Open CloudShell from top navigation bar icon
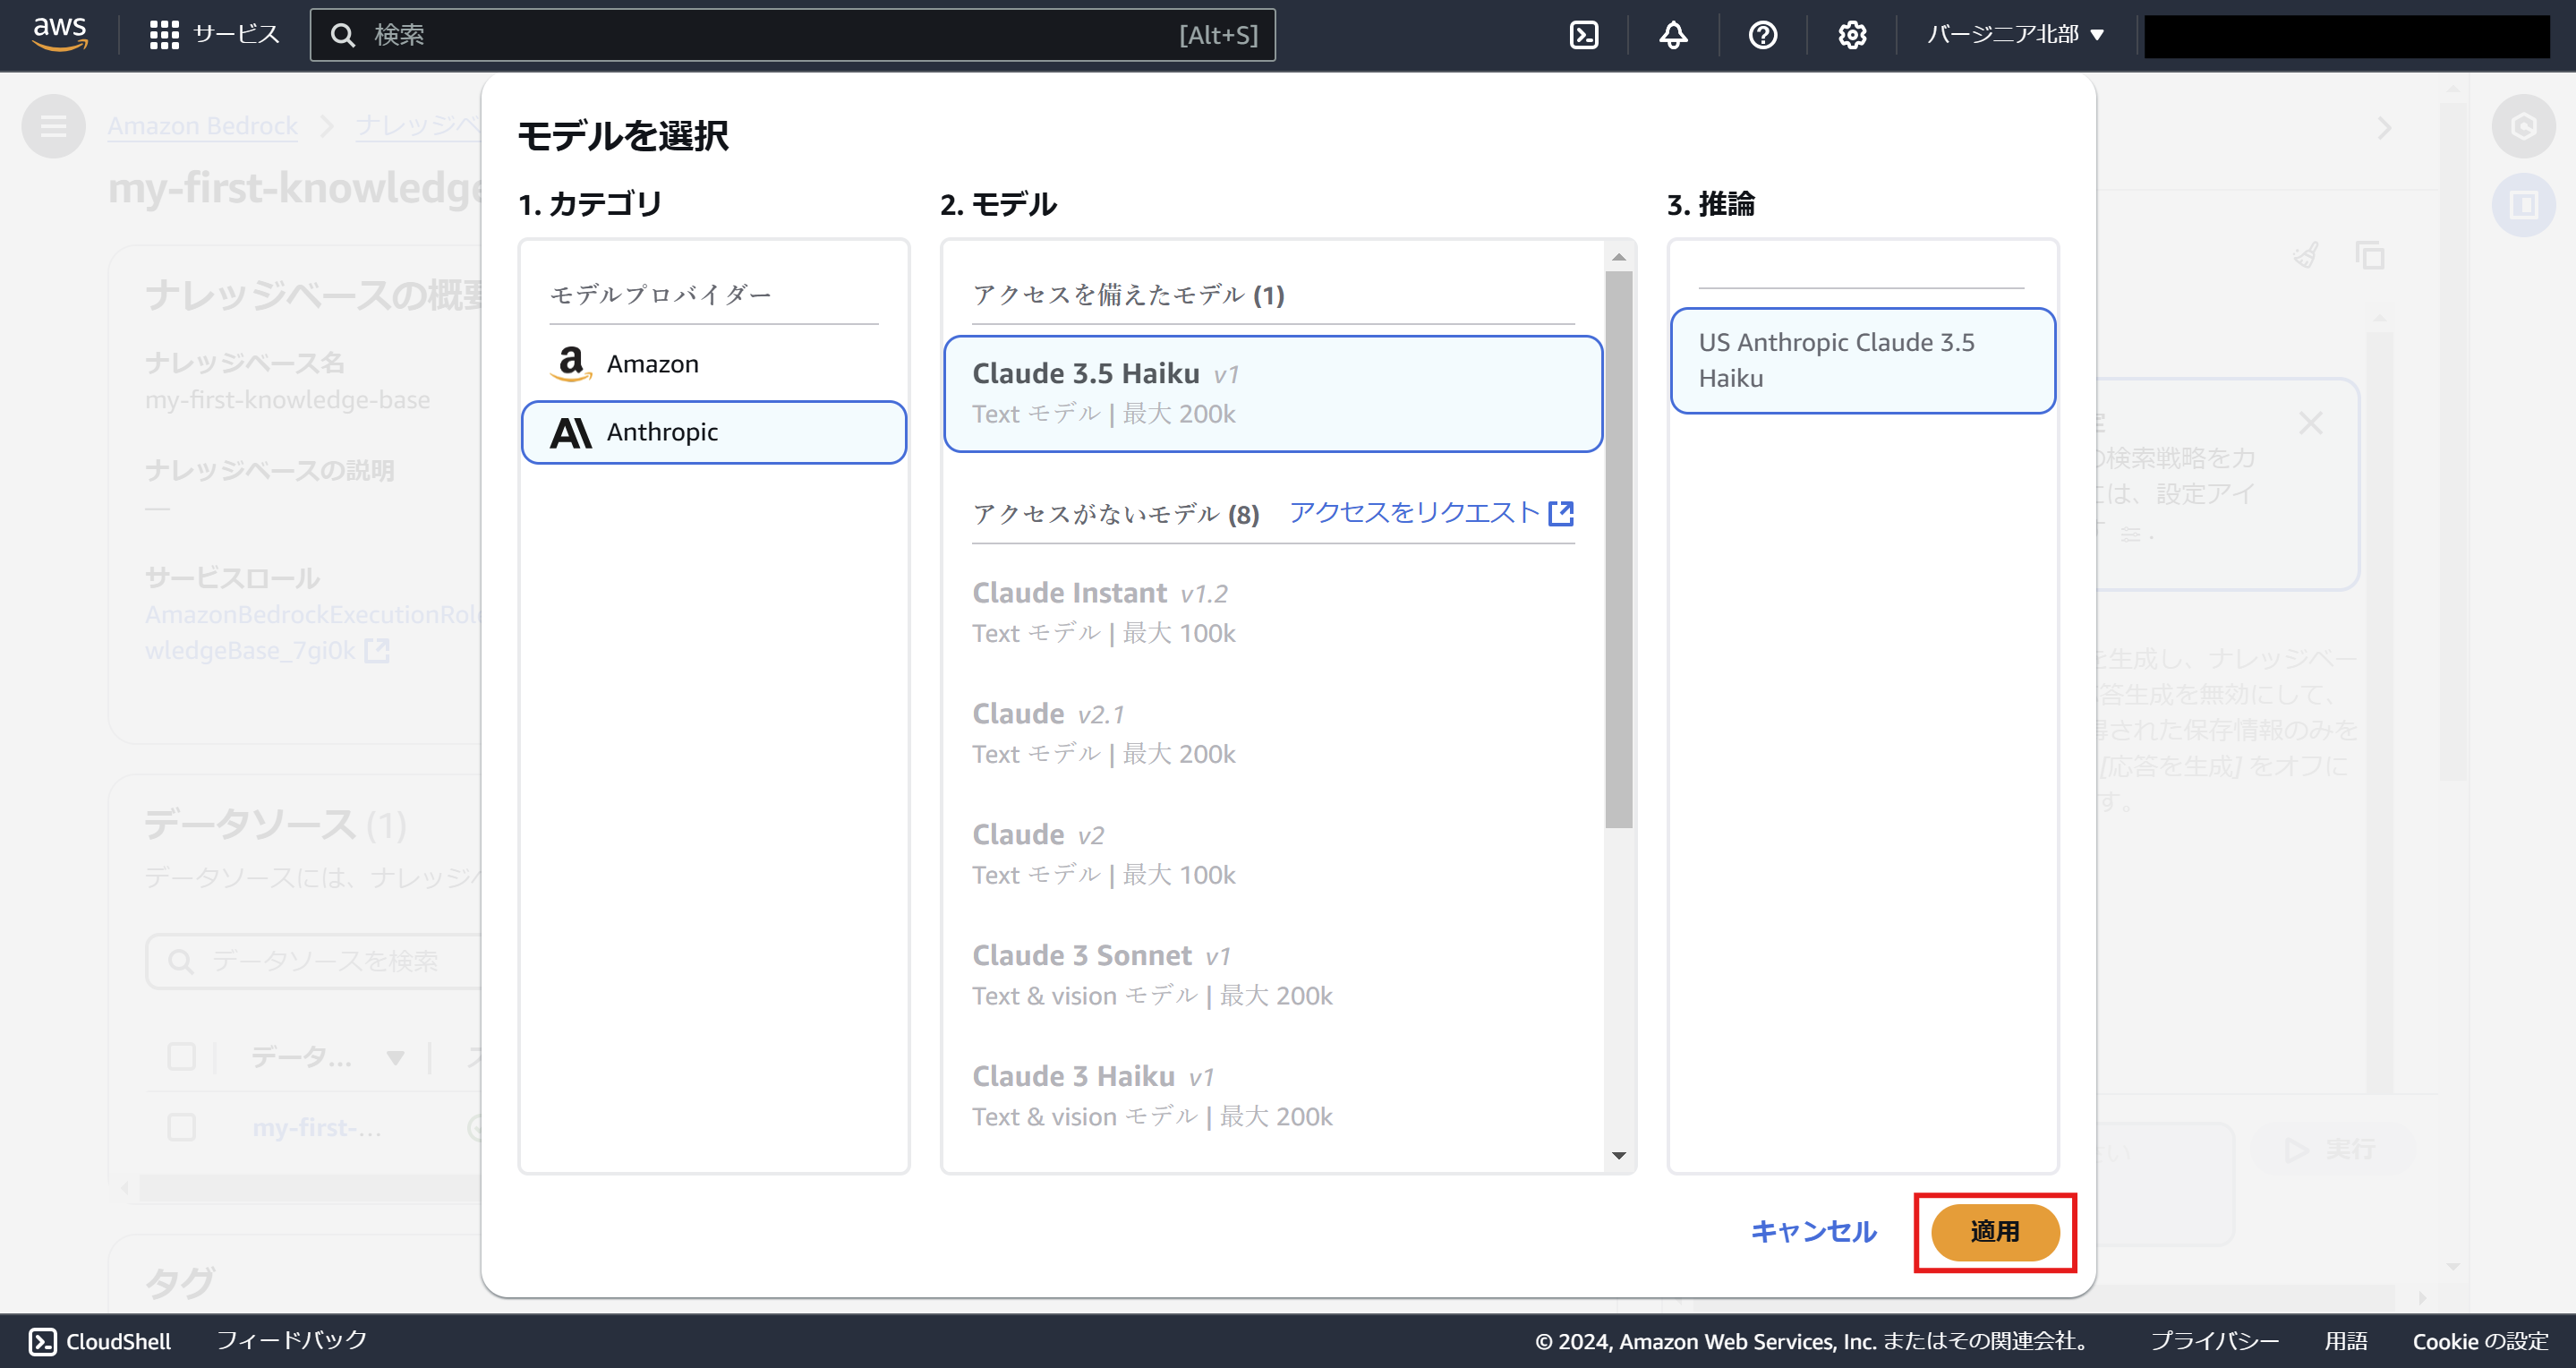 [1583, 35]
